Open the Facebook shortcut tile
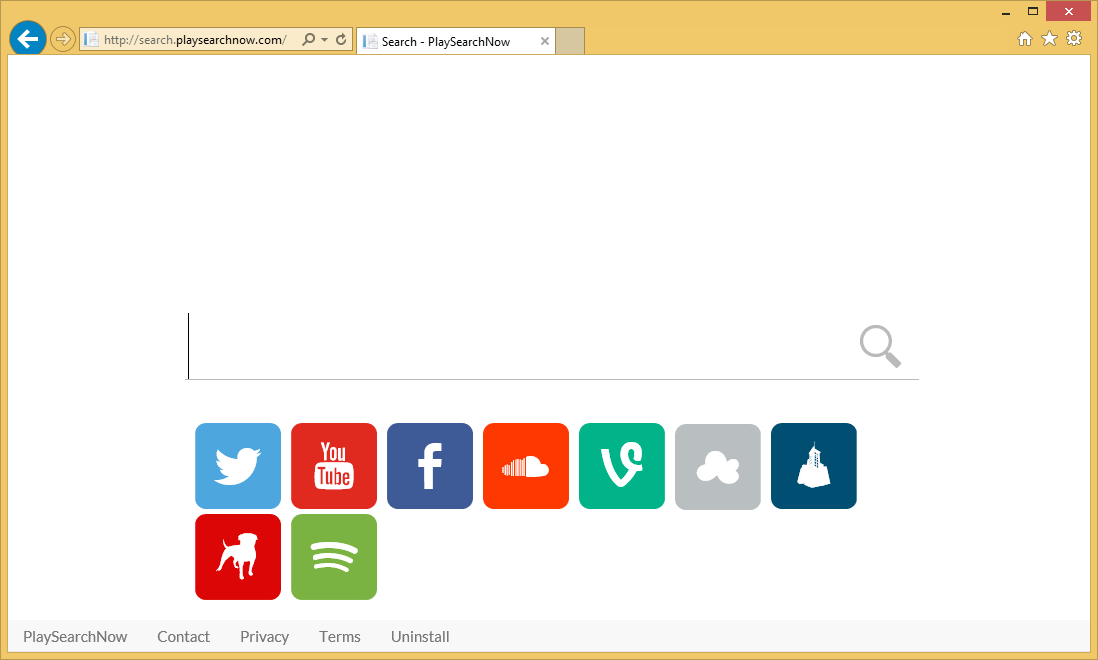The width and height of the screenshot is (1098, 660). (x=430, y=466)
